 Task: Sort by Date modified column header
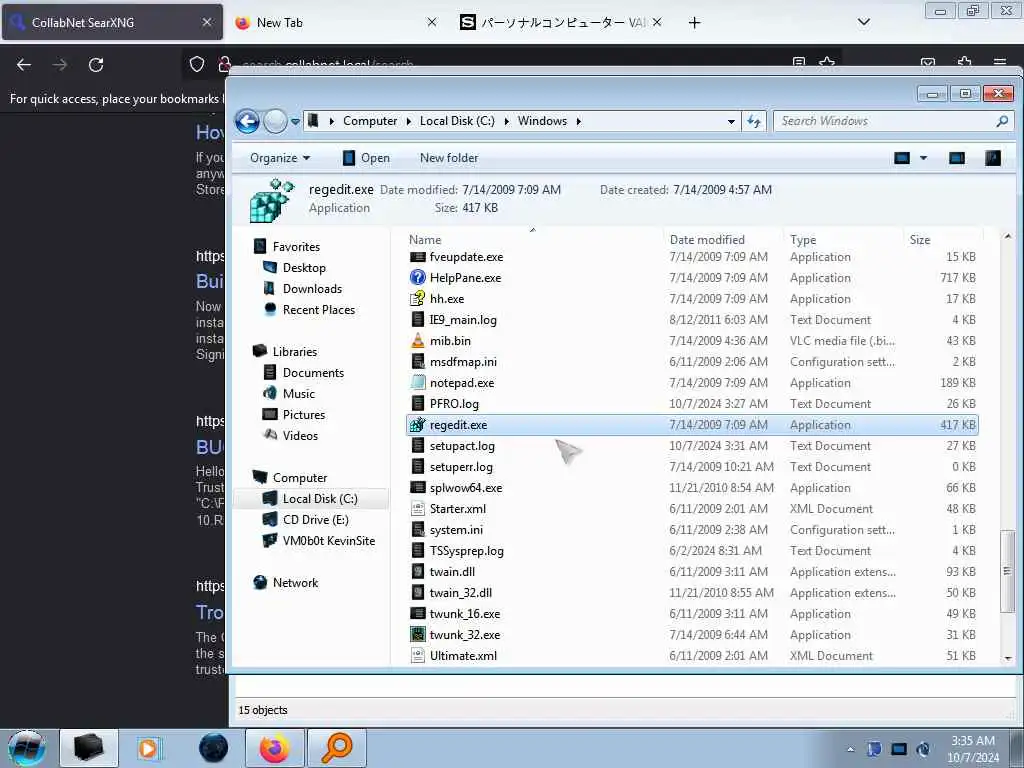pos(707,240)
